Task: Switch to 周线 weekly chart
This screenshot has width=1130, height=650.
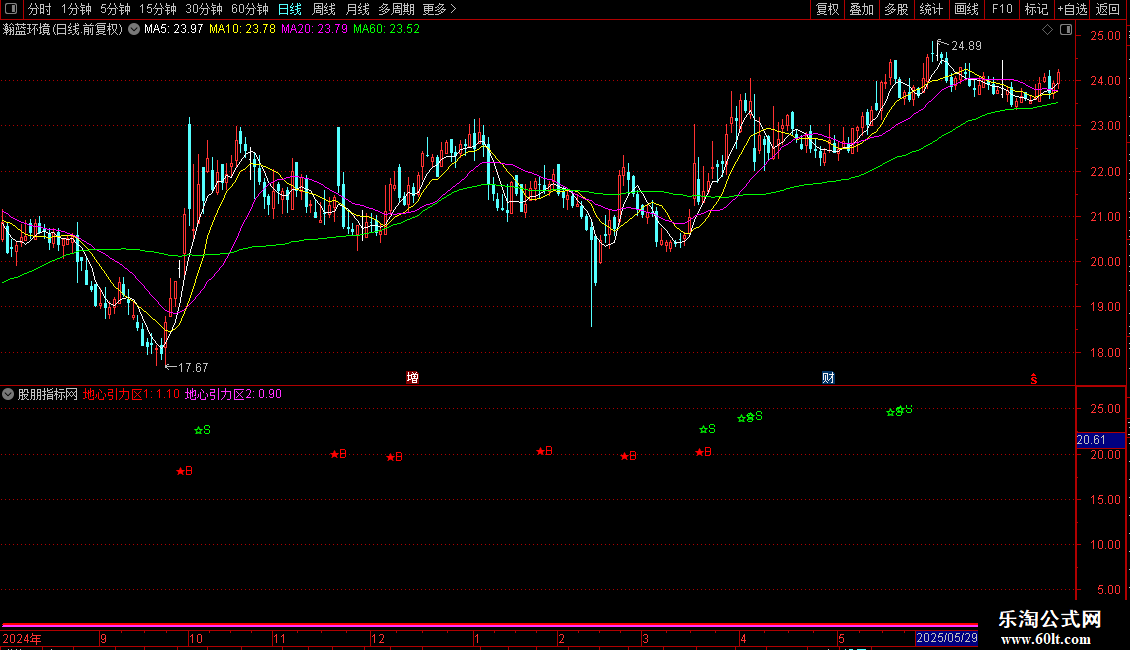Action: pos(324,9)
